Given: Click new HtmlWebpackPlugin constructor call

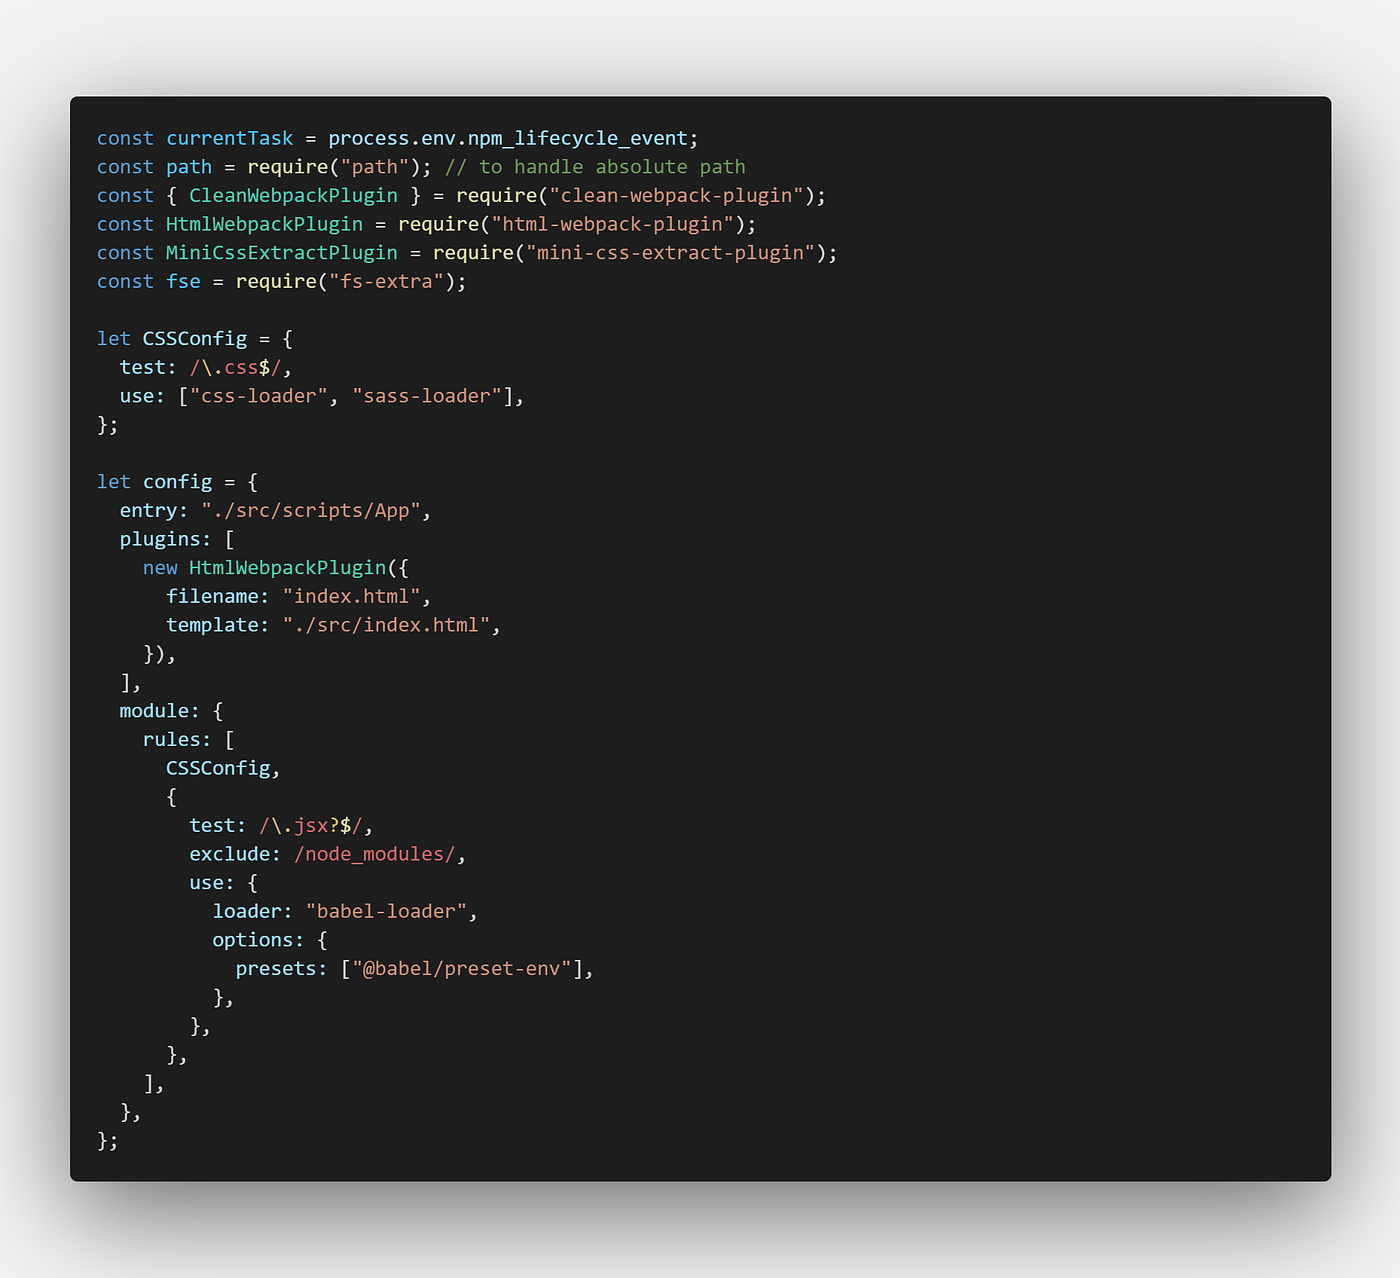Looking at the screenshot, I should (264, 568).
